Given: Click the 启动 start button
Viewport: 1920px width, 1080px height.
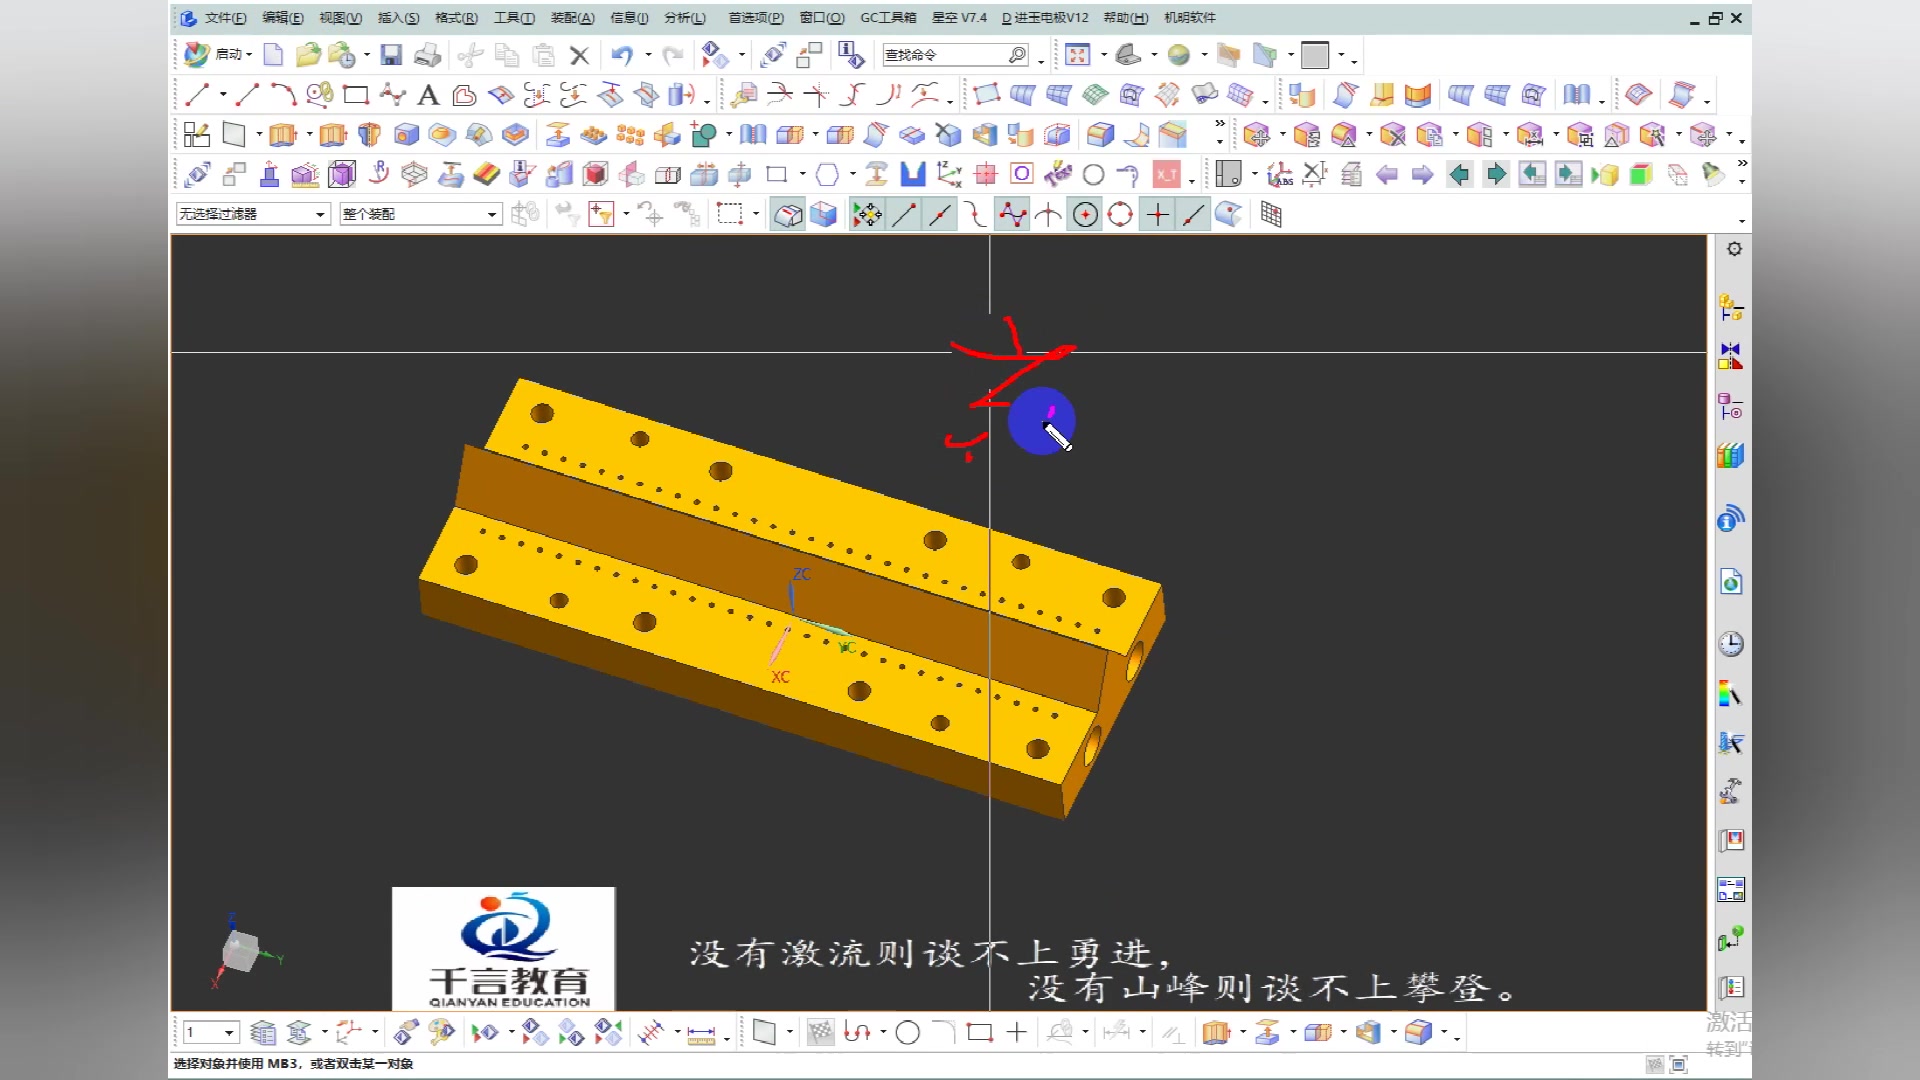Looking at the screenshot, I should [x=220, y=55].
